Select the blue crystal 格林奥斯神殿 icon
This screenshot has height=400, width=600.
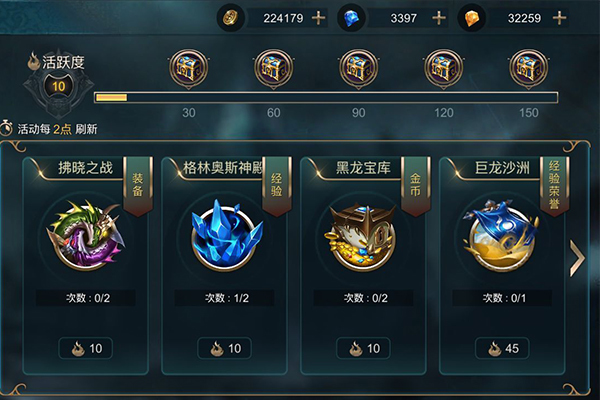[227, 233]
